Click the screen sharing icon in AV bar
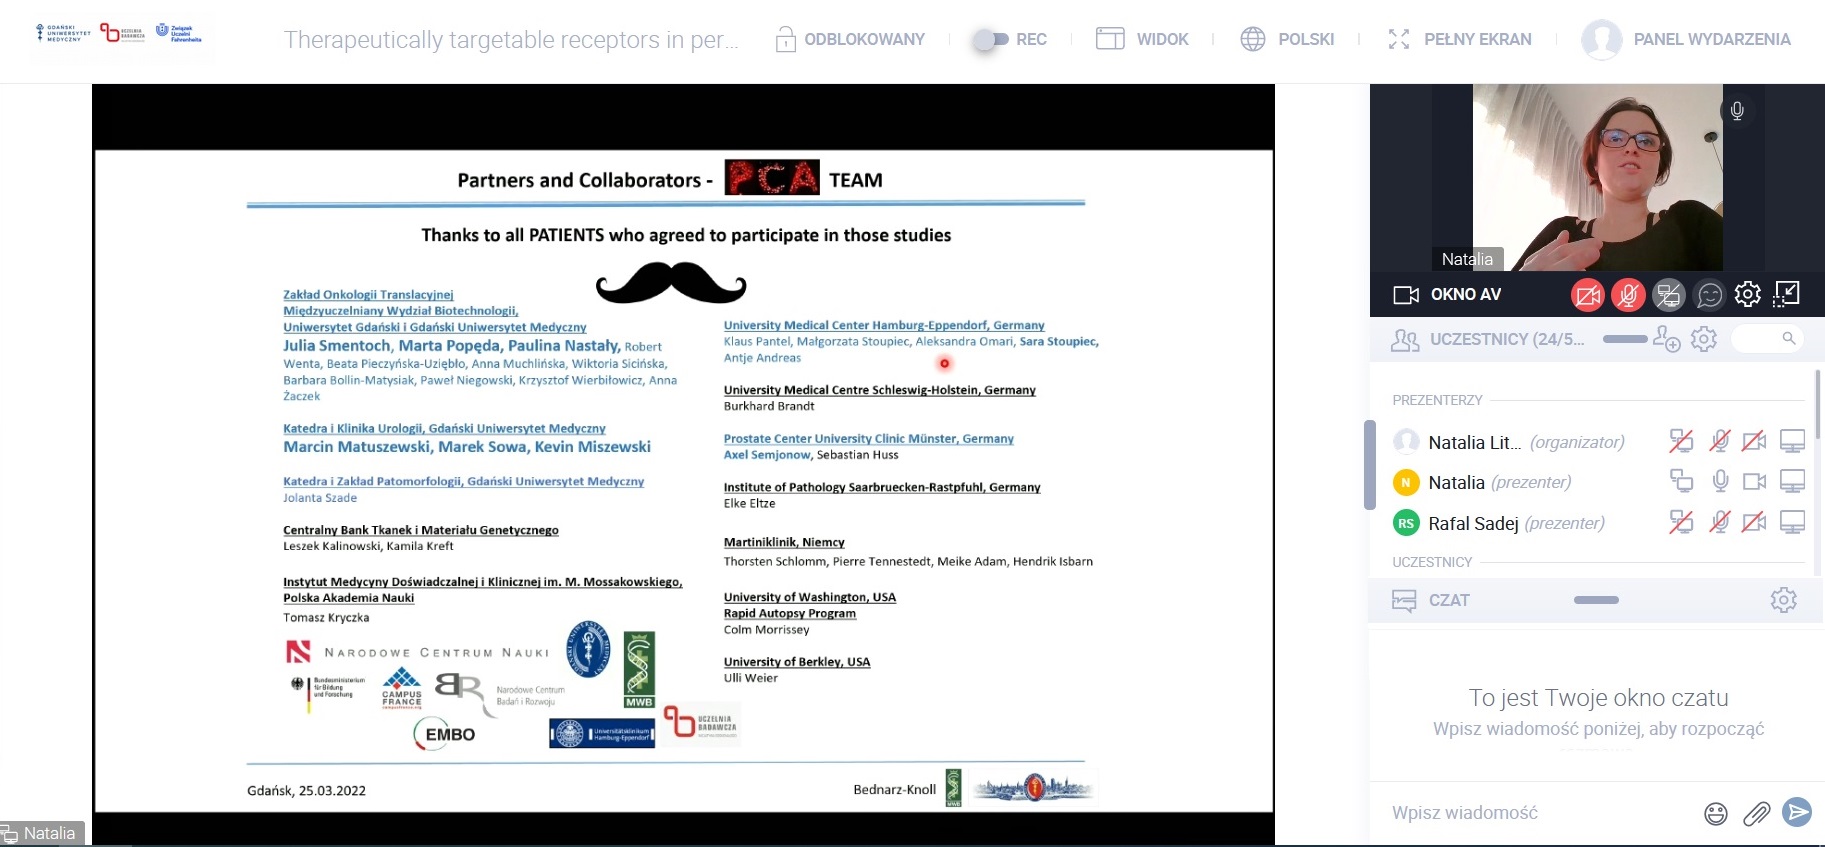Screen dimensions: 1825x847 pos(1668,295)
